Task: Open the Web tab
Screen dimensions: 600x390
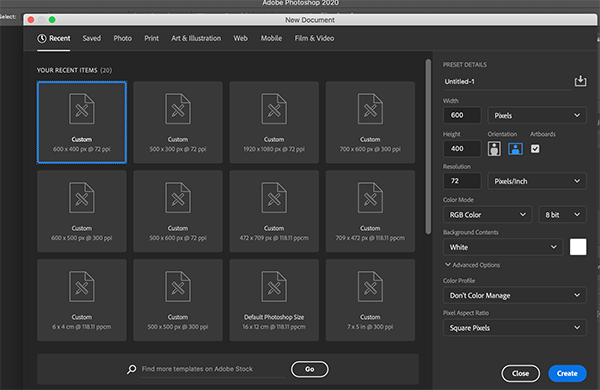Action: tap(240, 38)
